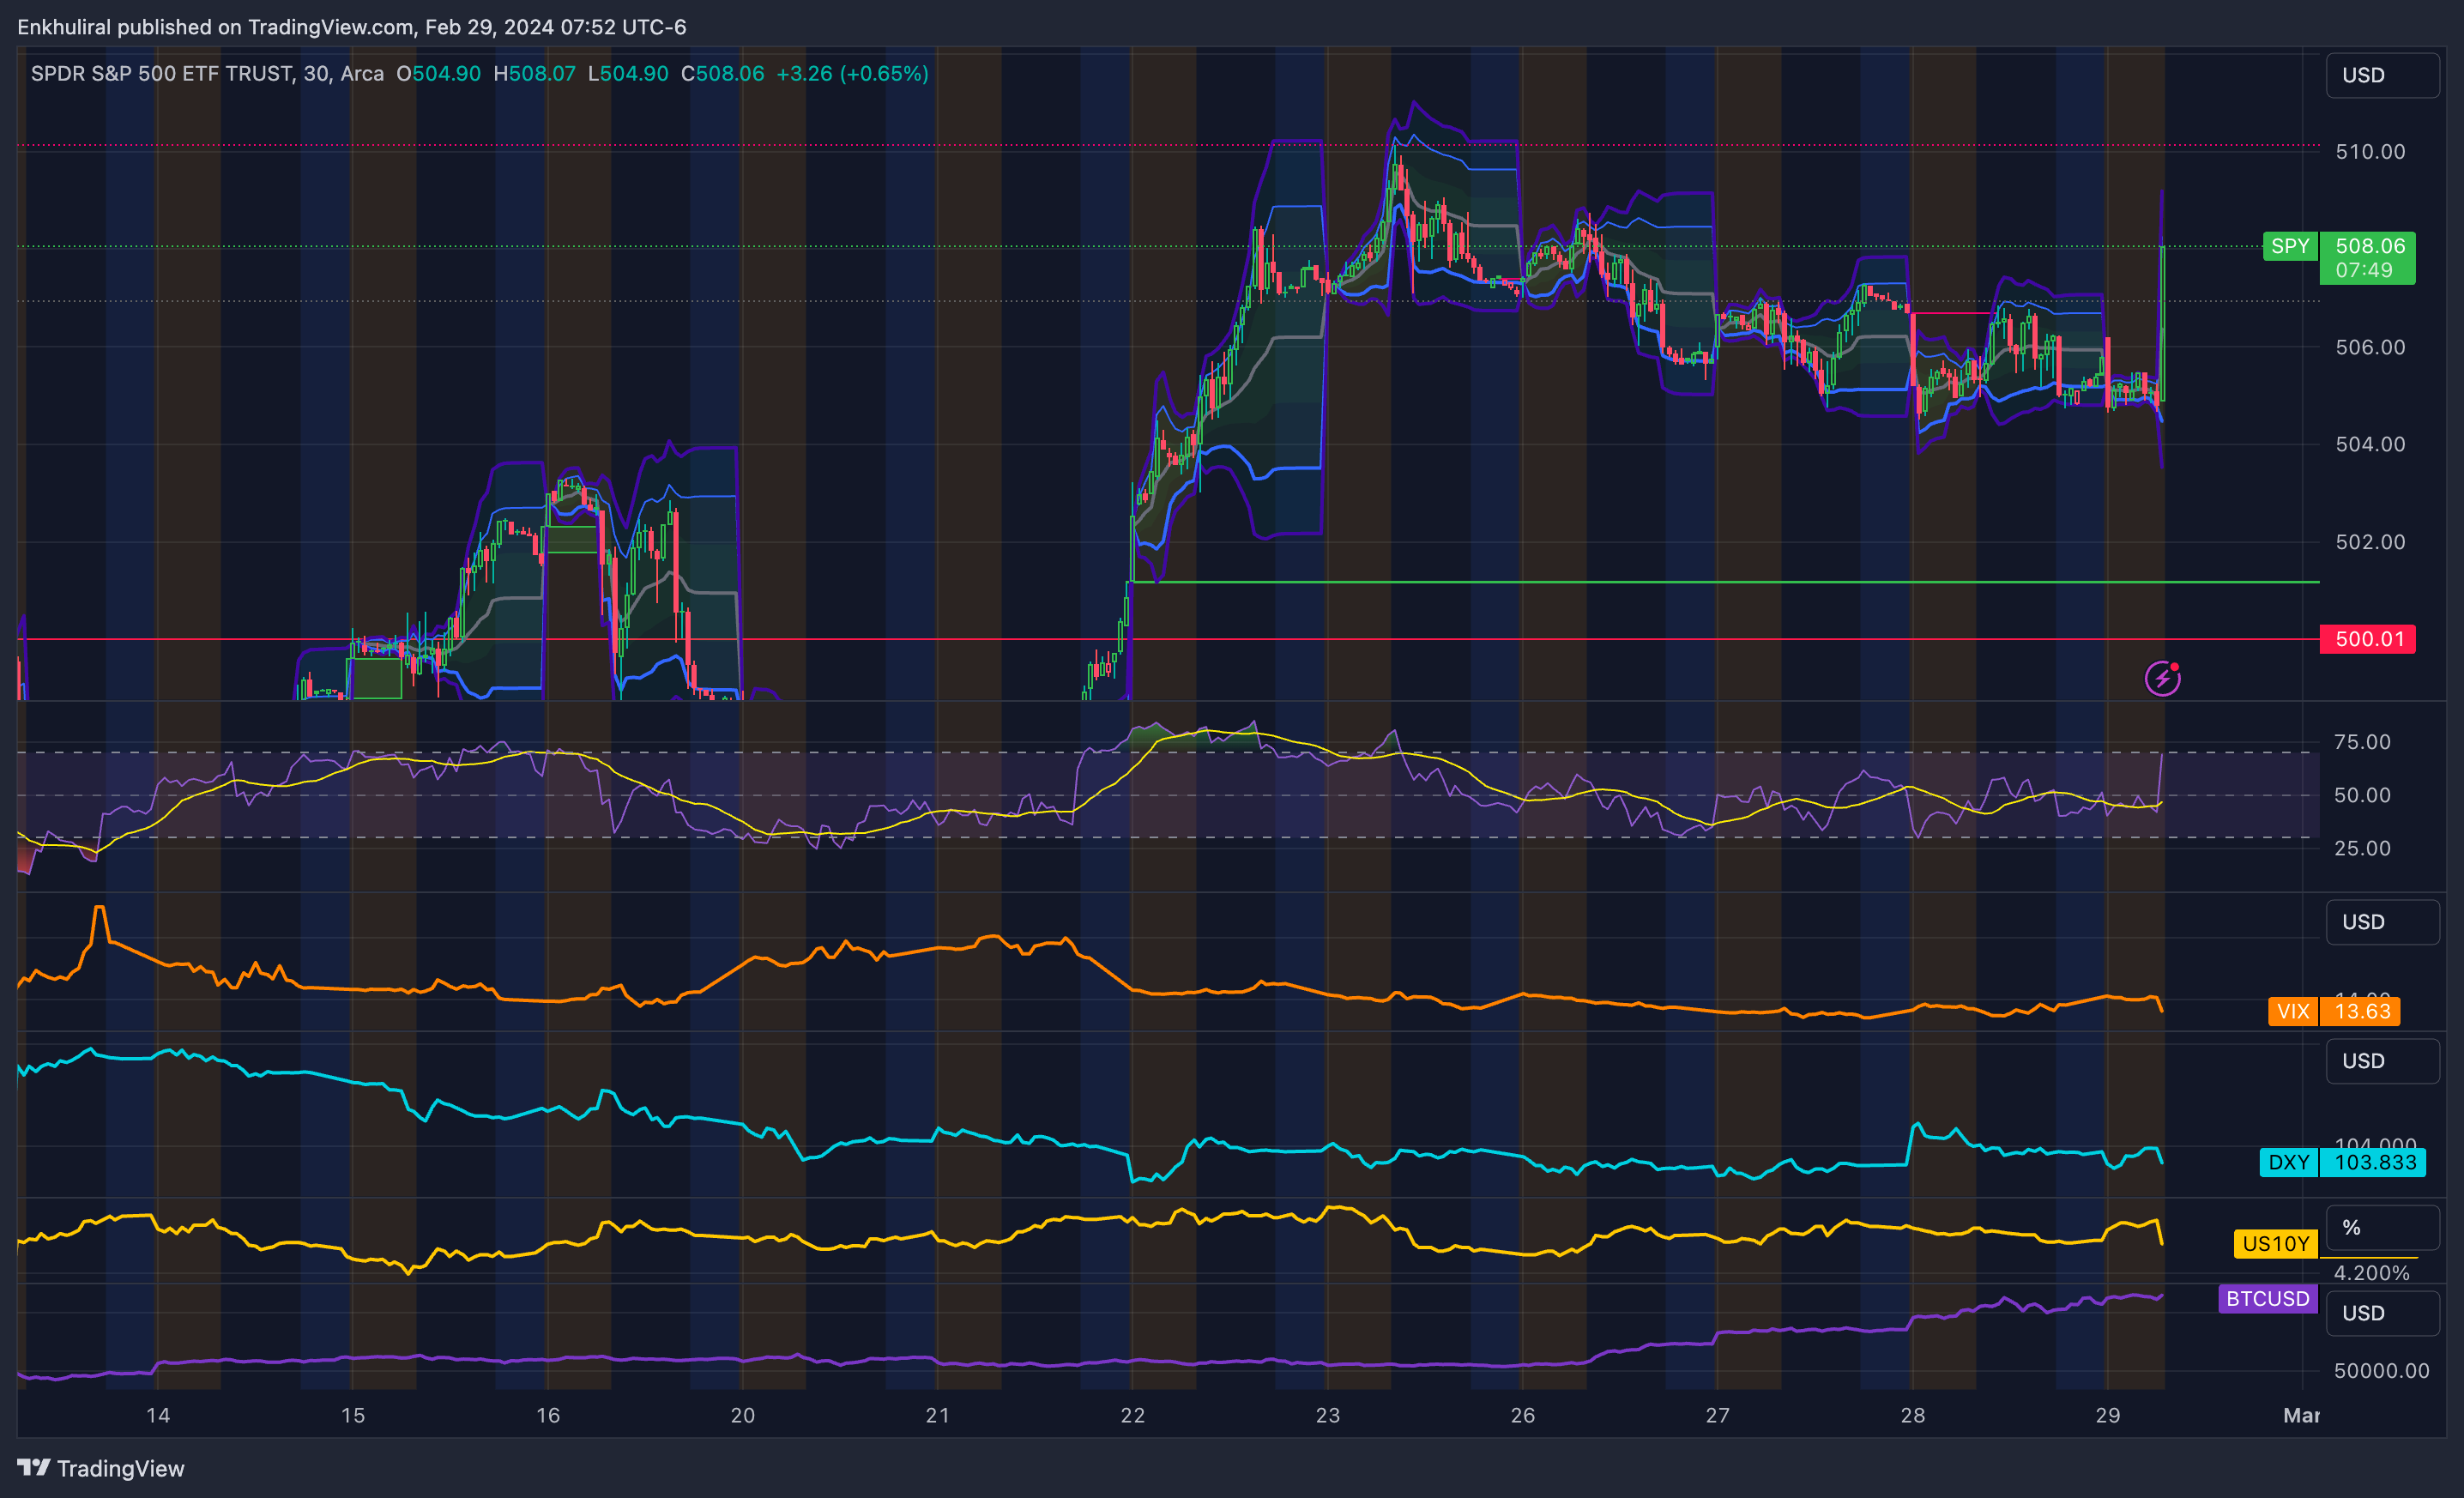
Task: Click the purple lightning bolt event icon
Action: [2162, 679]
